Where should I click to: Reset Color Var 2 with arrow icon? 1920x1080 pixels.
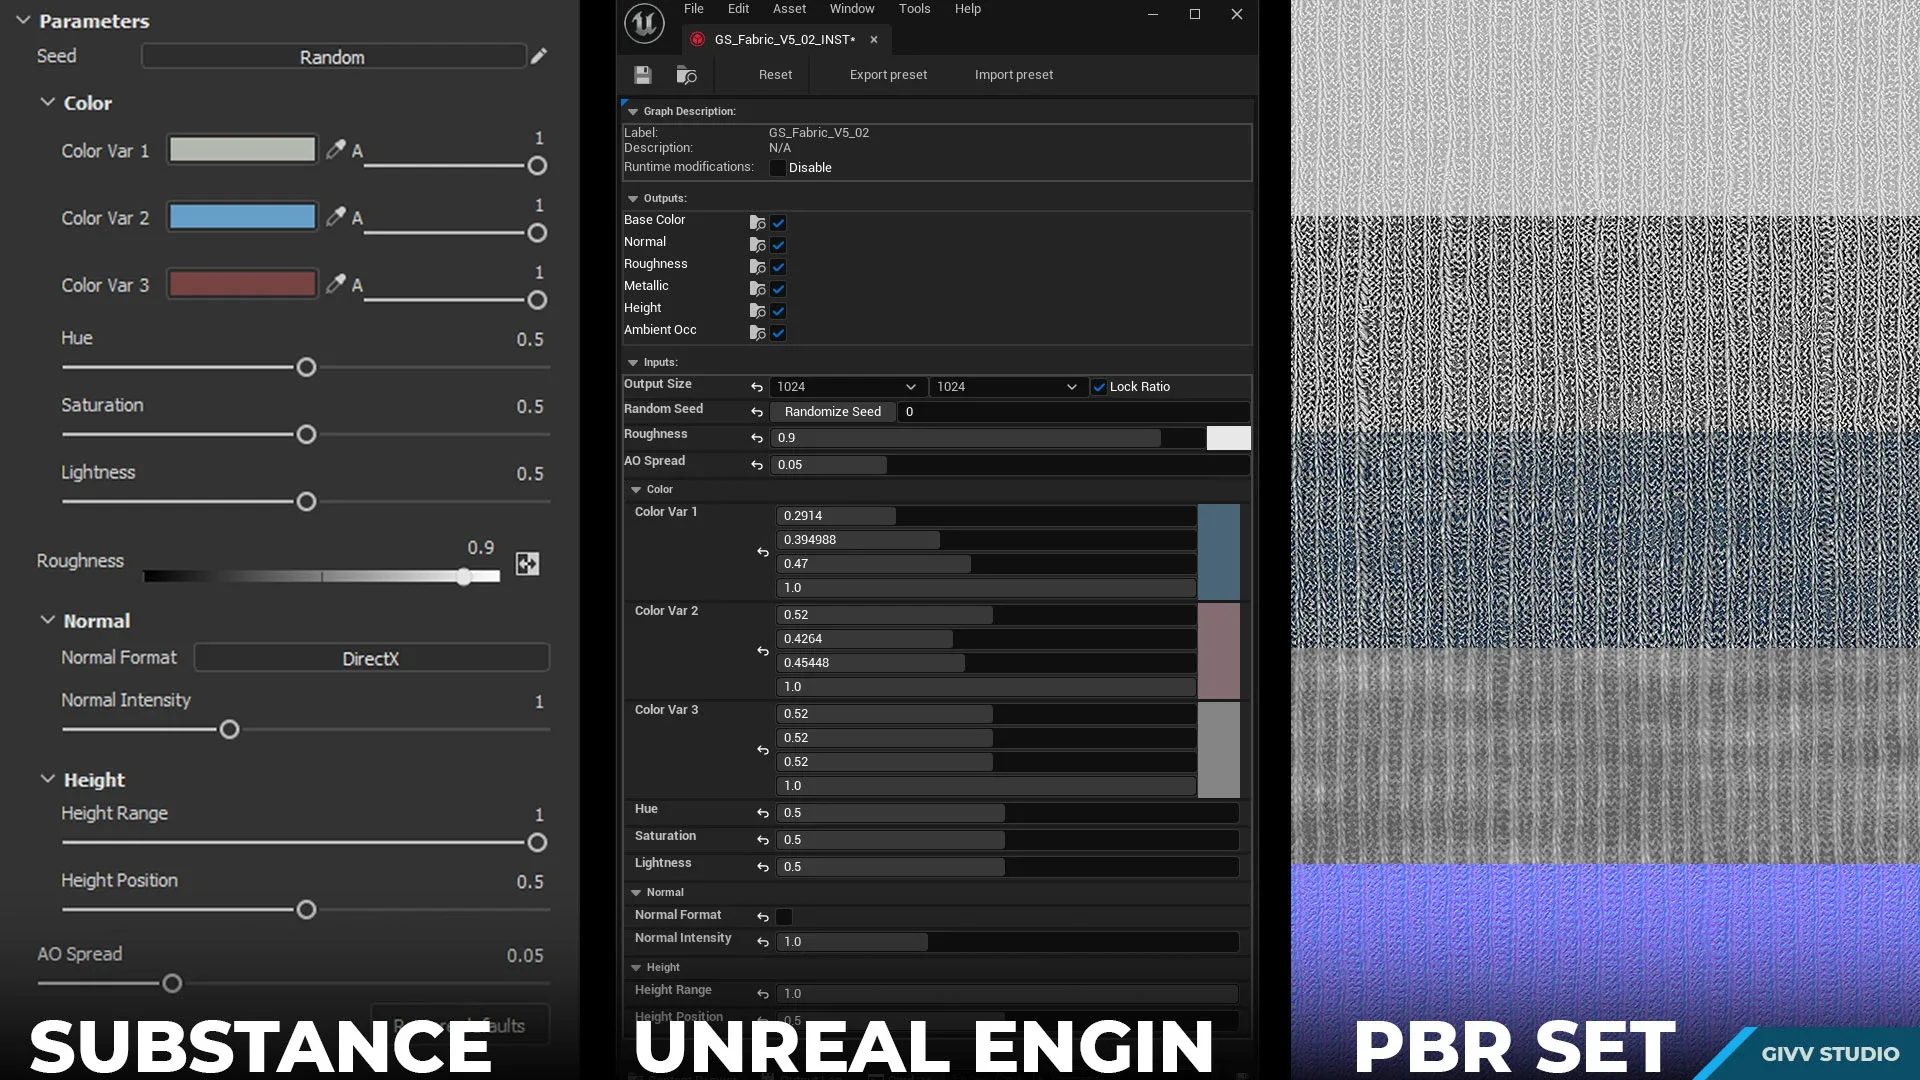763,651
